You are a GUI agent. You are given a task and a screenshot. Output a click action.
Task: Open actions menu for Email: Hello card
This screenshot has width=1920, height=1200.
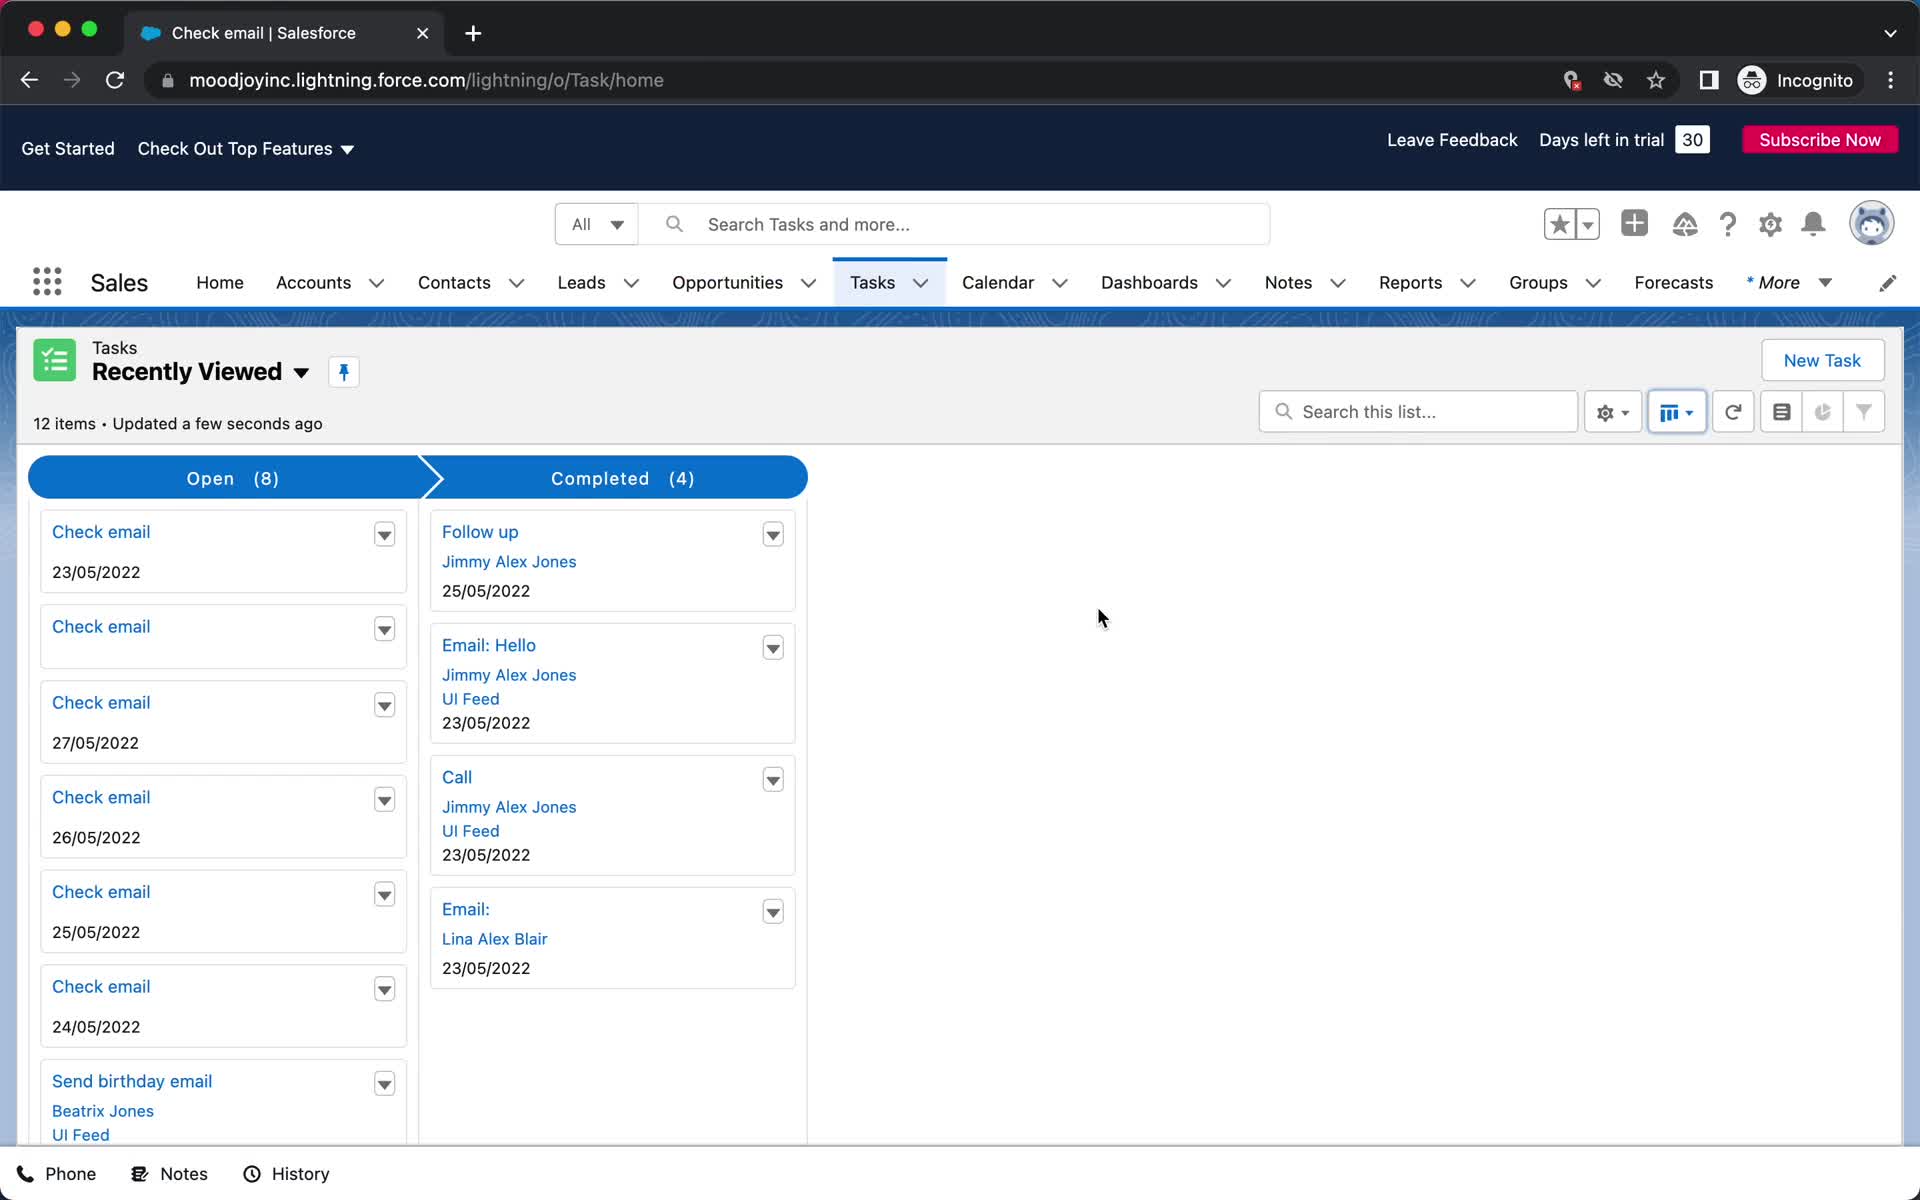[773, 648]
